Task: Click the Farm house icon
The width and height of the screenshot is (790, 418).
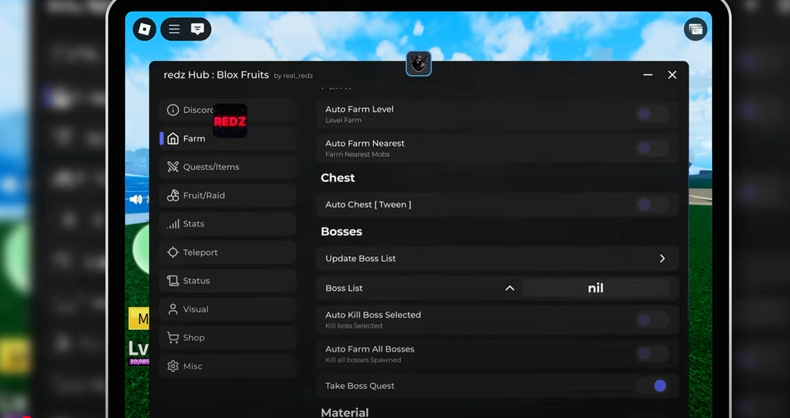Action: pos(173,138)
